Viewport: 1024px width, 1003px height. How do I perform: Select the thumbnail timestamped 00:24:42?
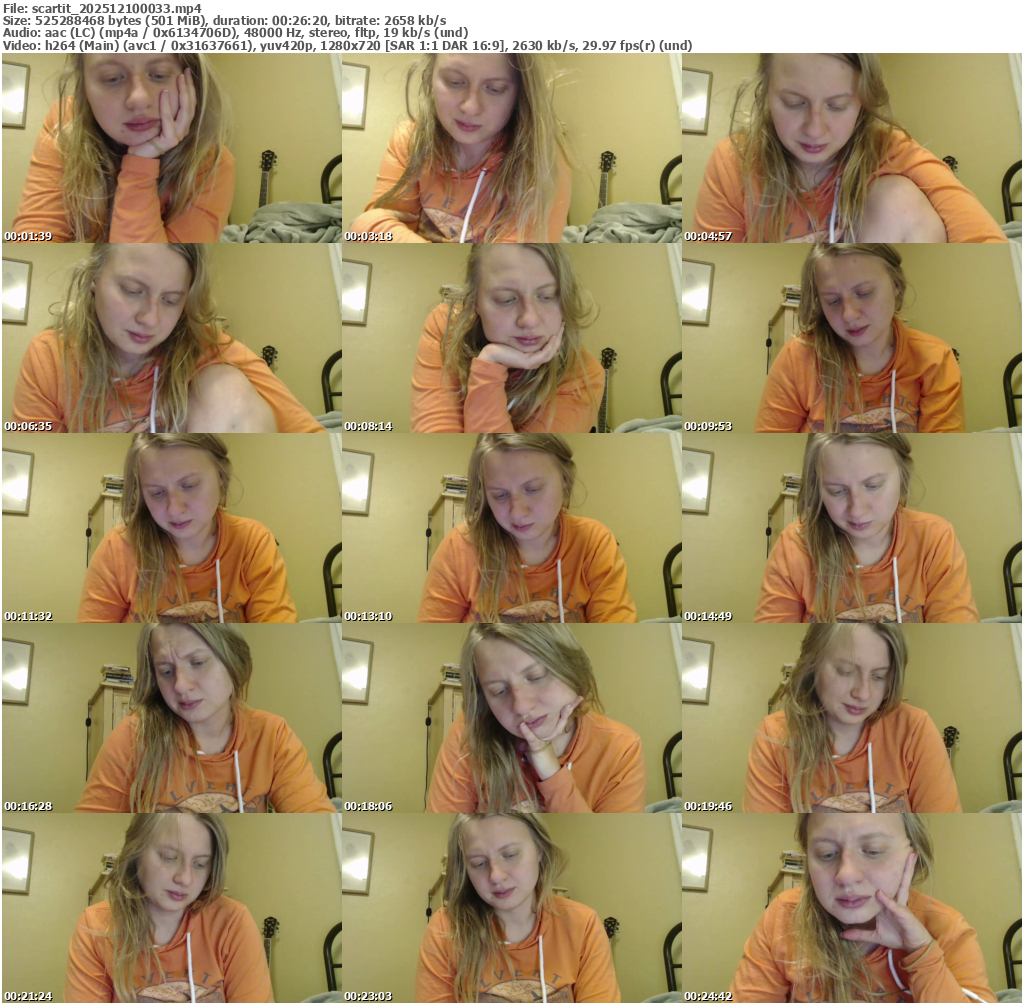(x=852, y=908)
